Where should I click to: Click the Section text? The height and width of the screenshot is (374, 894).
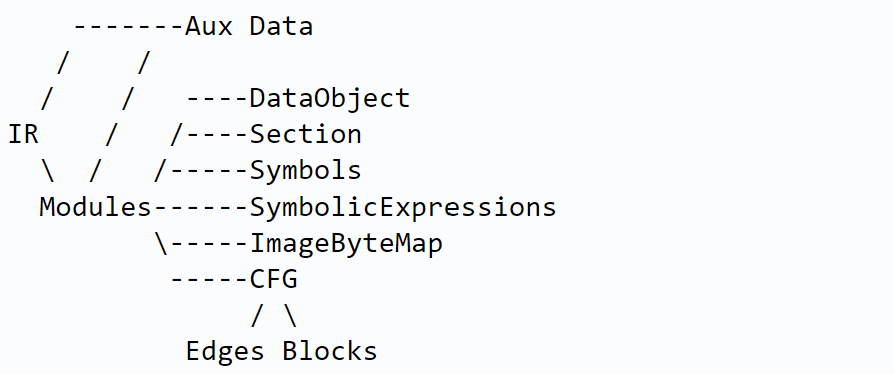(x=306, y=135)
